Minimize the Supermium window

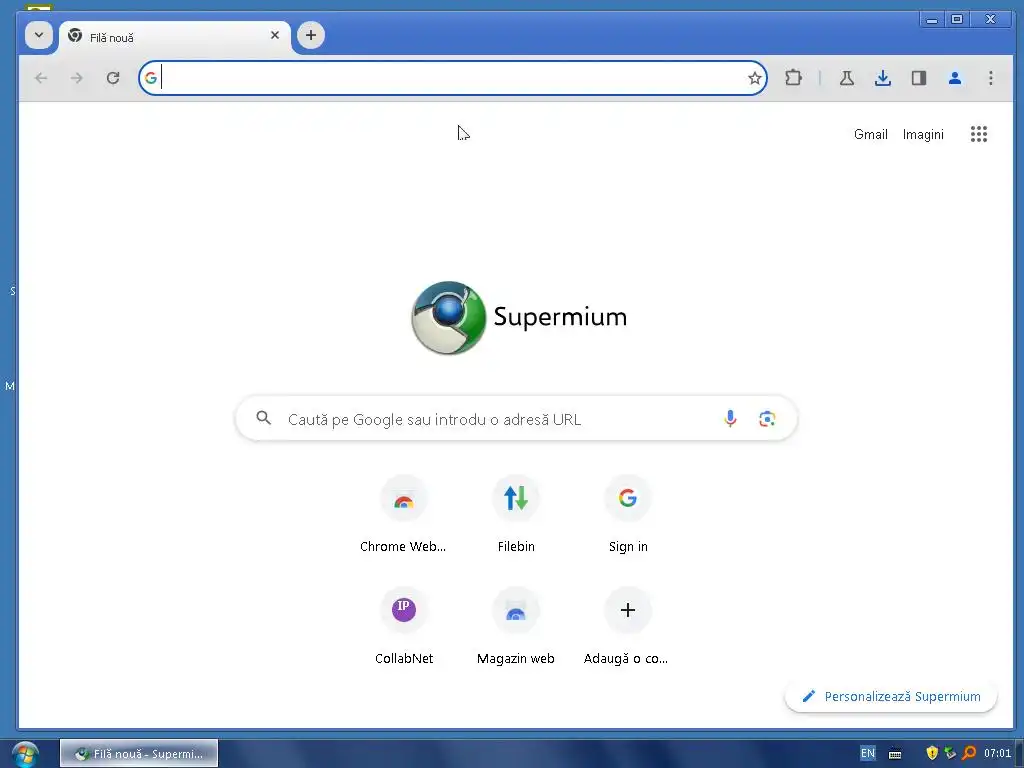tap(932, 20)
